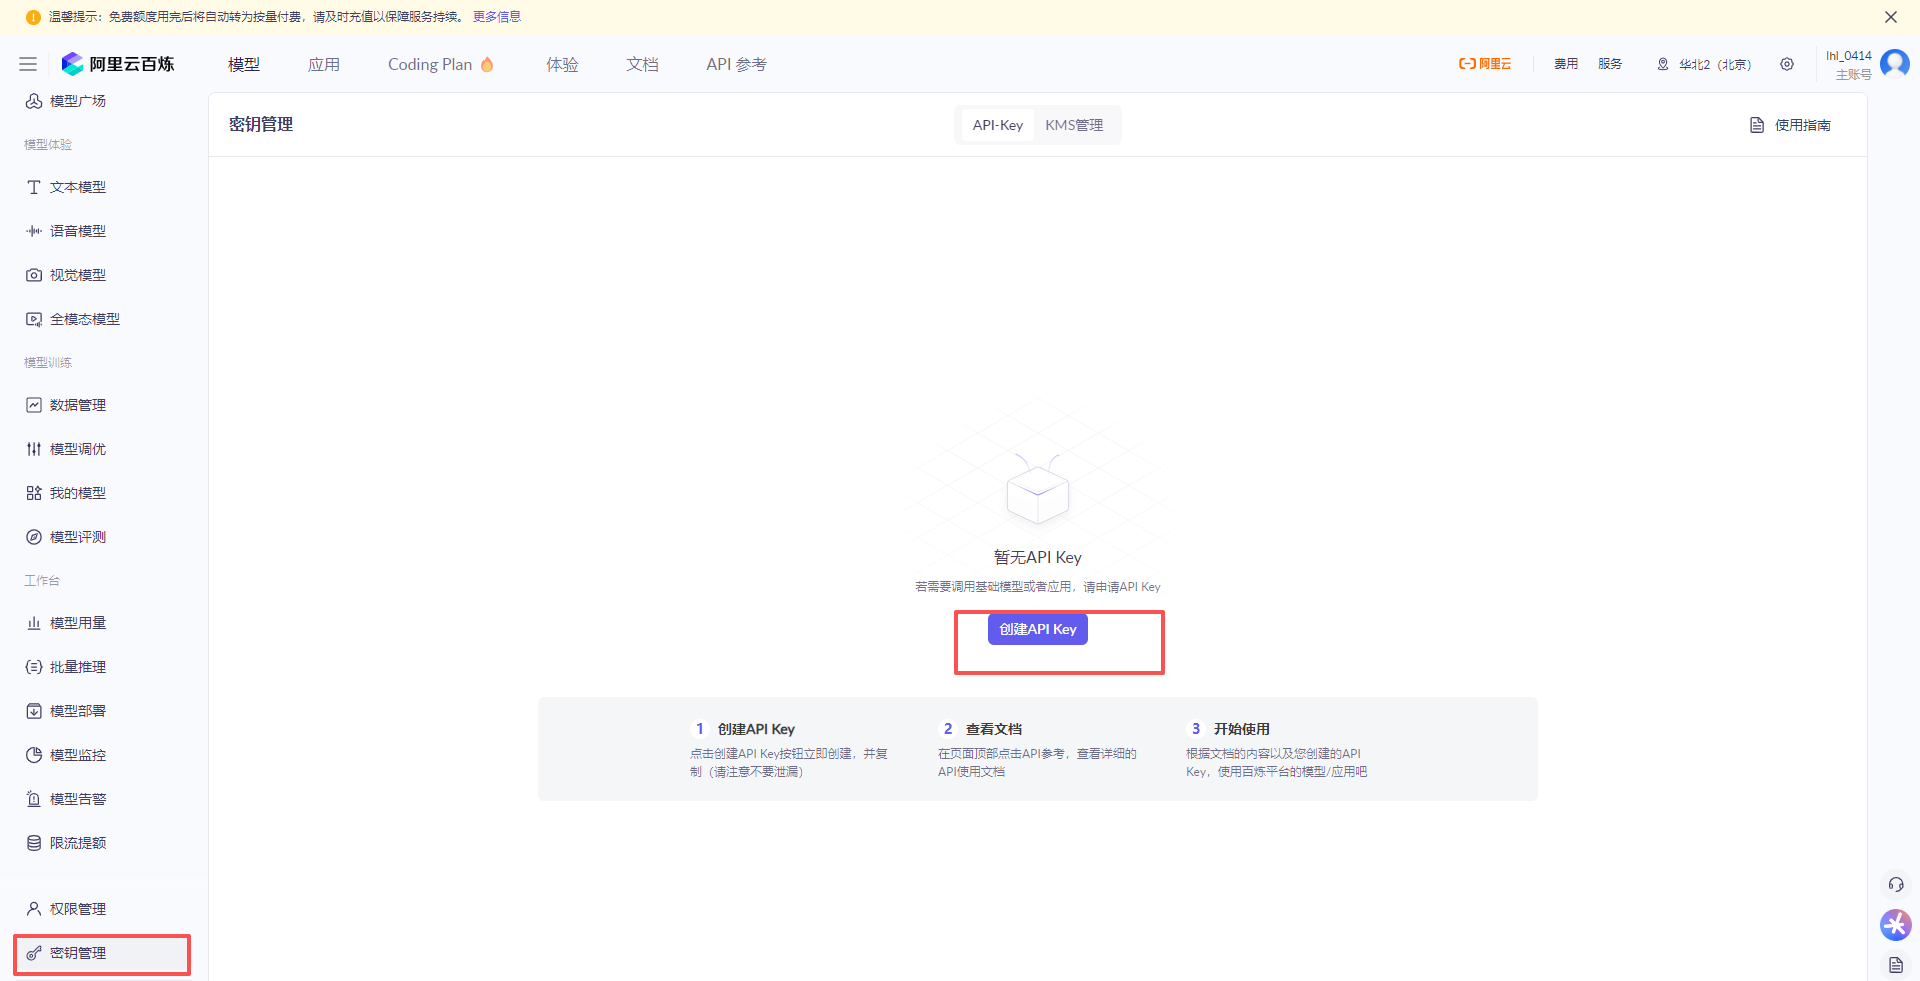Open the 文档 top navigation tab
Image resolution: width=1920 pixels, height=981 pixels.
642,64
